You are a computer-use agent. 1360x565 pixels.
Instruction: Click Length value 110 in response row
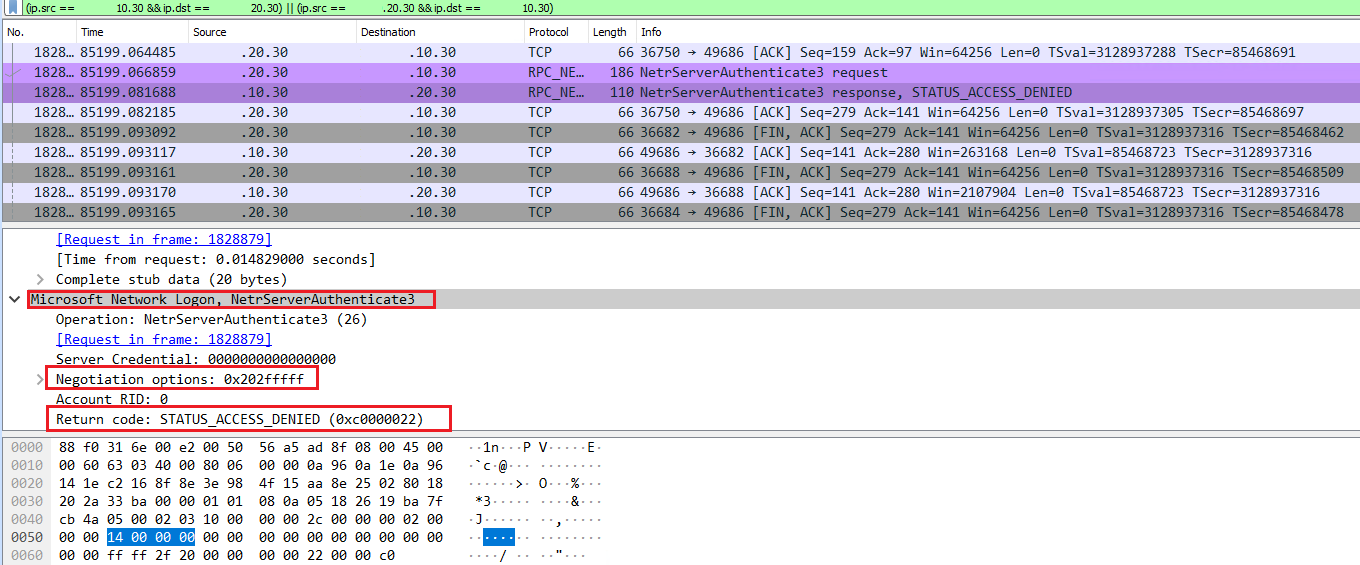[x=621, y=92]
